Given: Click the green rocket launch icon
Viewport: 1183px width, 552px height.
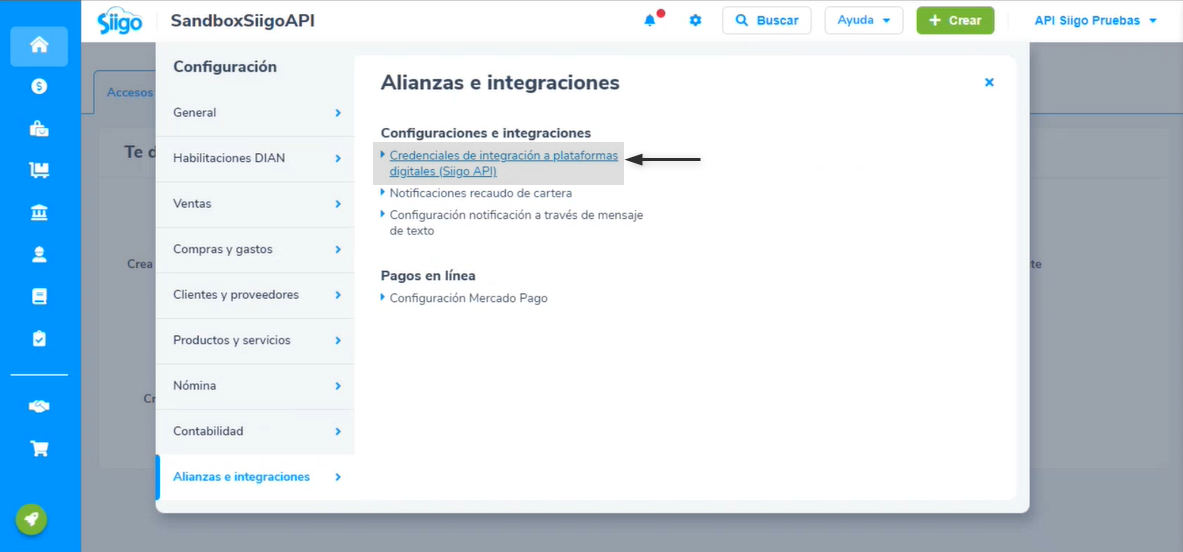Looking at the screenshot, I should (x=31, y=519).
